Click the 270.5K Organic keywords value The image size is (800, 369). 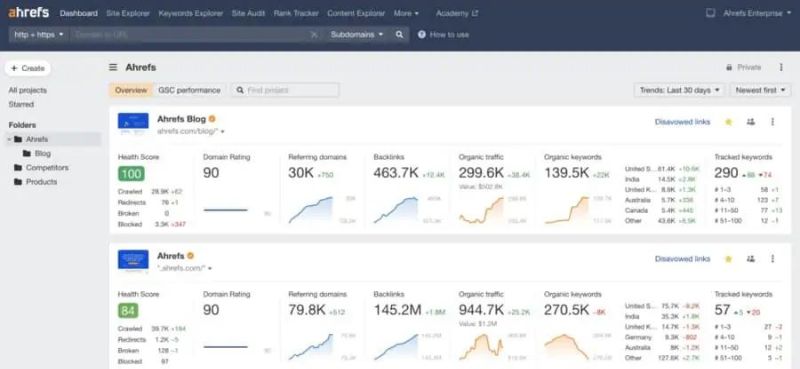[x=566, y=310]
